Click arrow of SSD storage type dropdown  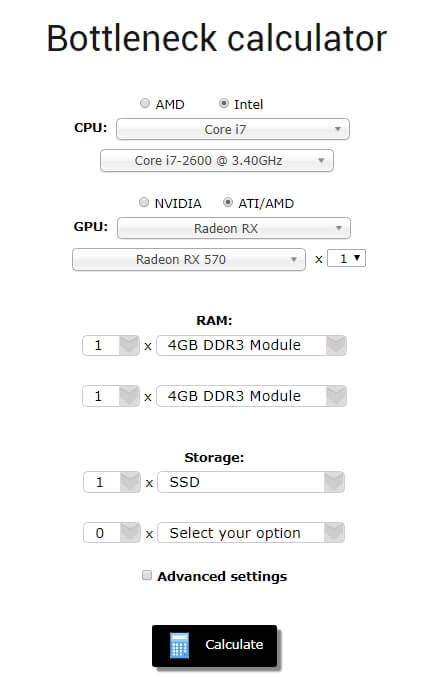[334, 482]
